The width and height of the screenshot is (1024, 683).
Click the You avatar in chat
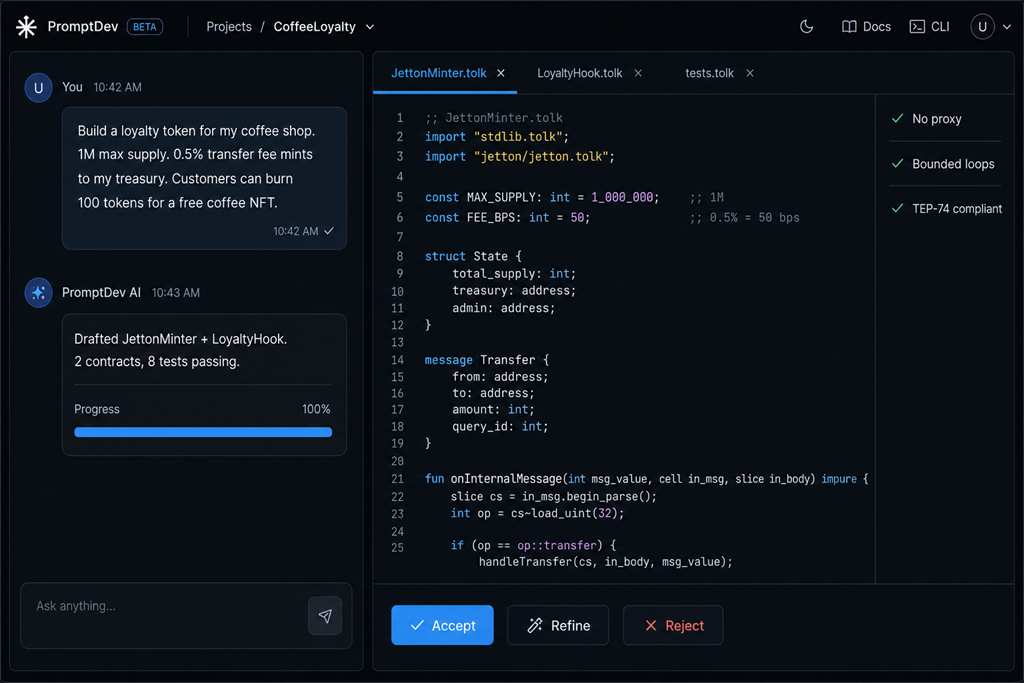(x=39, y=87)
